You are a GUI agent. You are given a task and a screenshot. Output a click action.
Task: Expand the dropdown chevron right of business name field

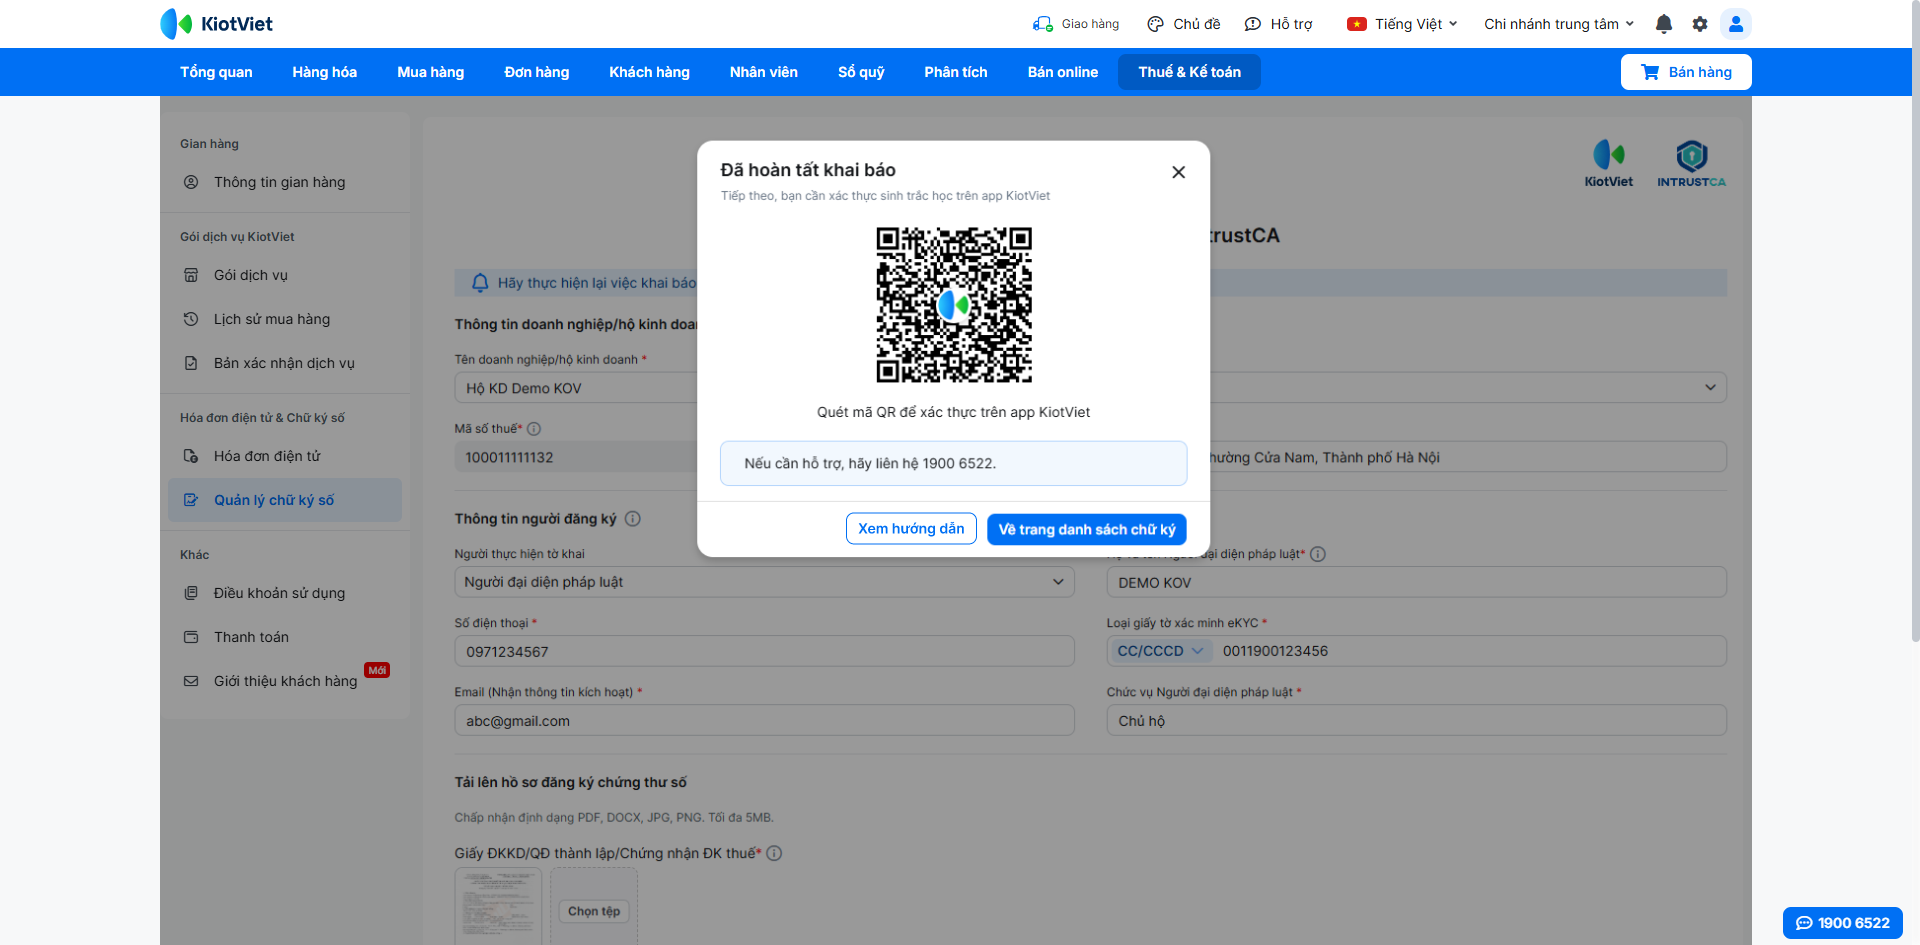pos(1710,388)
